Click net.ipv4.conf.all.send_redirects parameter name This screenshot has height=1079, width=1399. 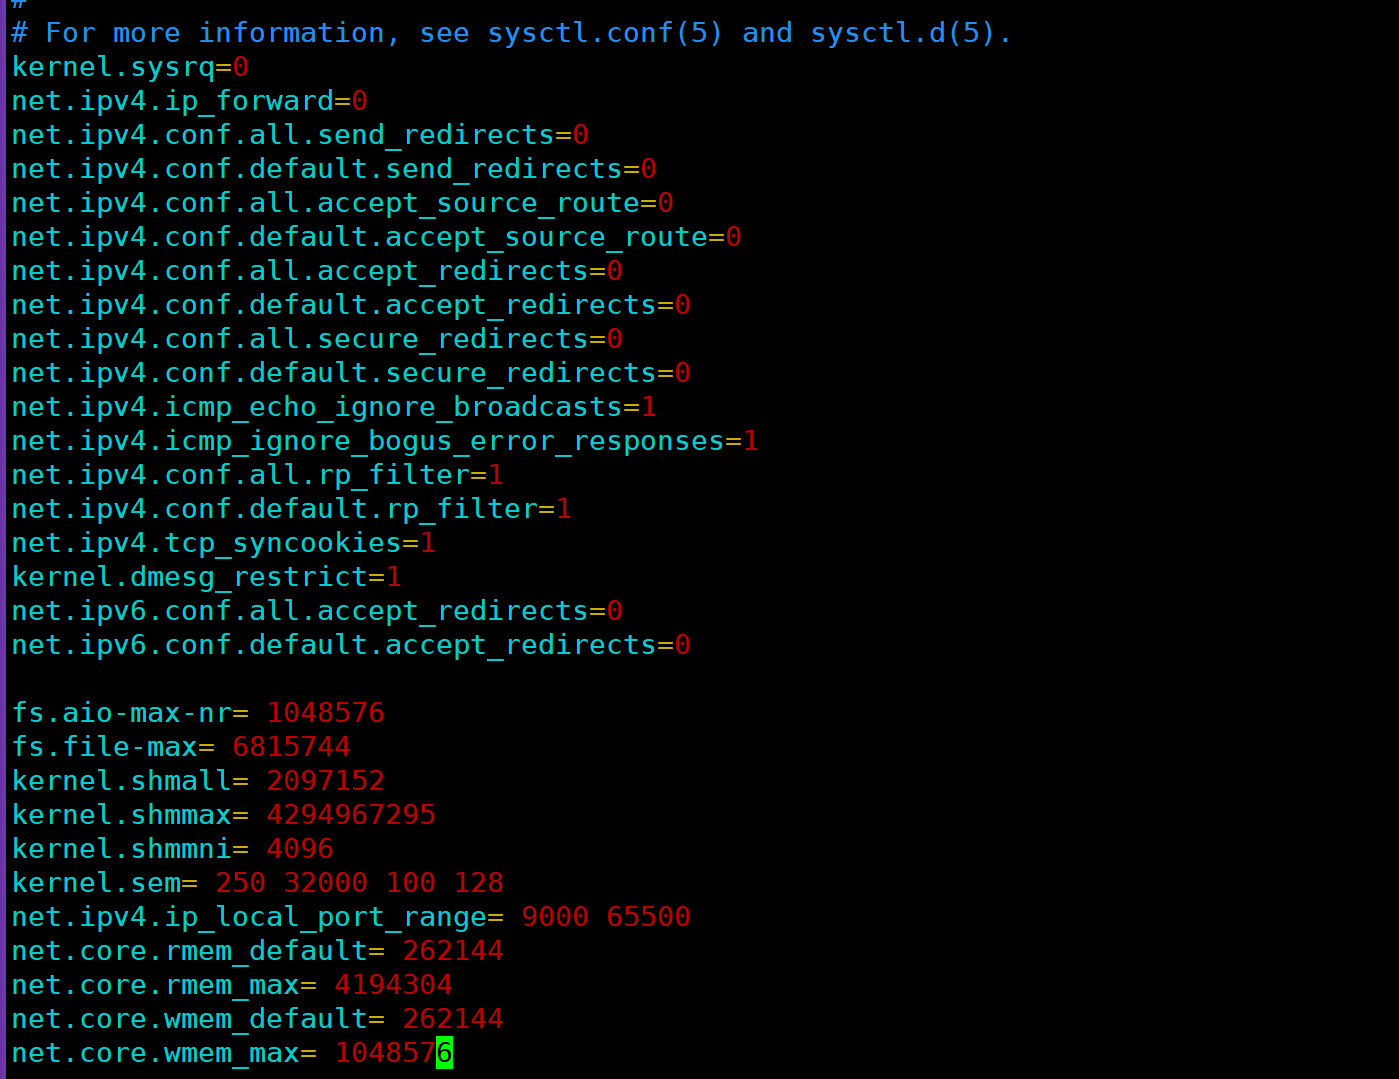282,136
